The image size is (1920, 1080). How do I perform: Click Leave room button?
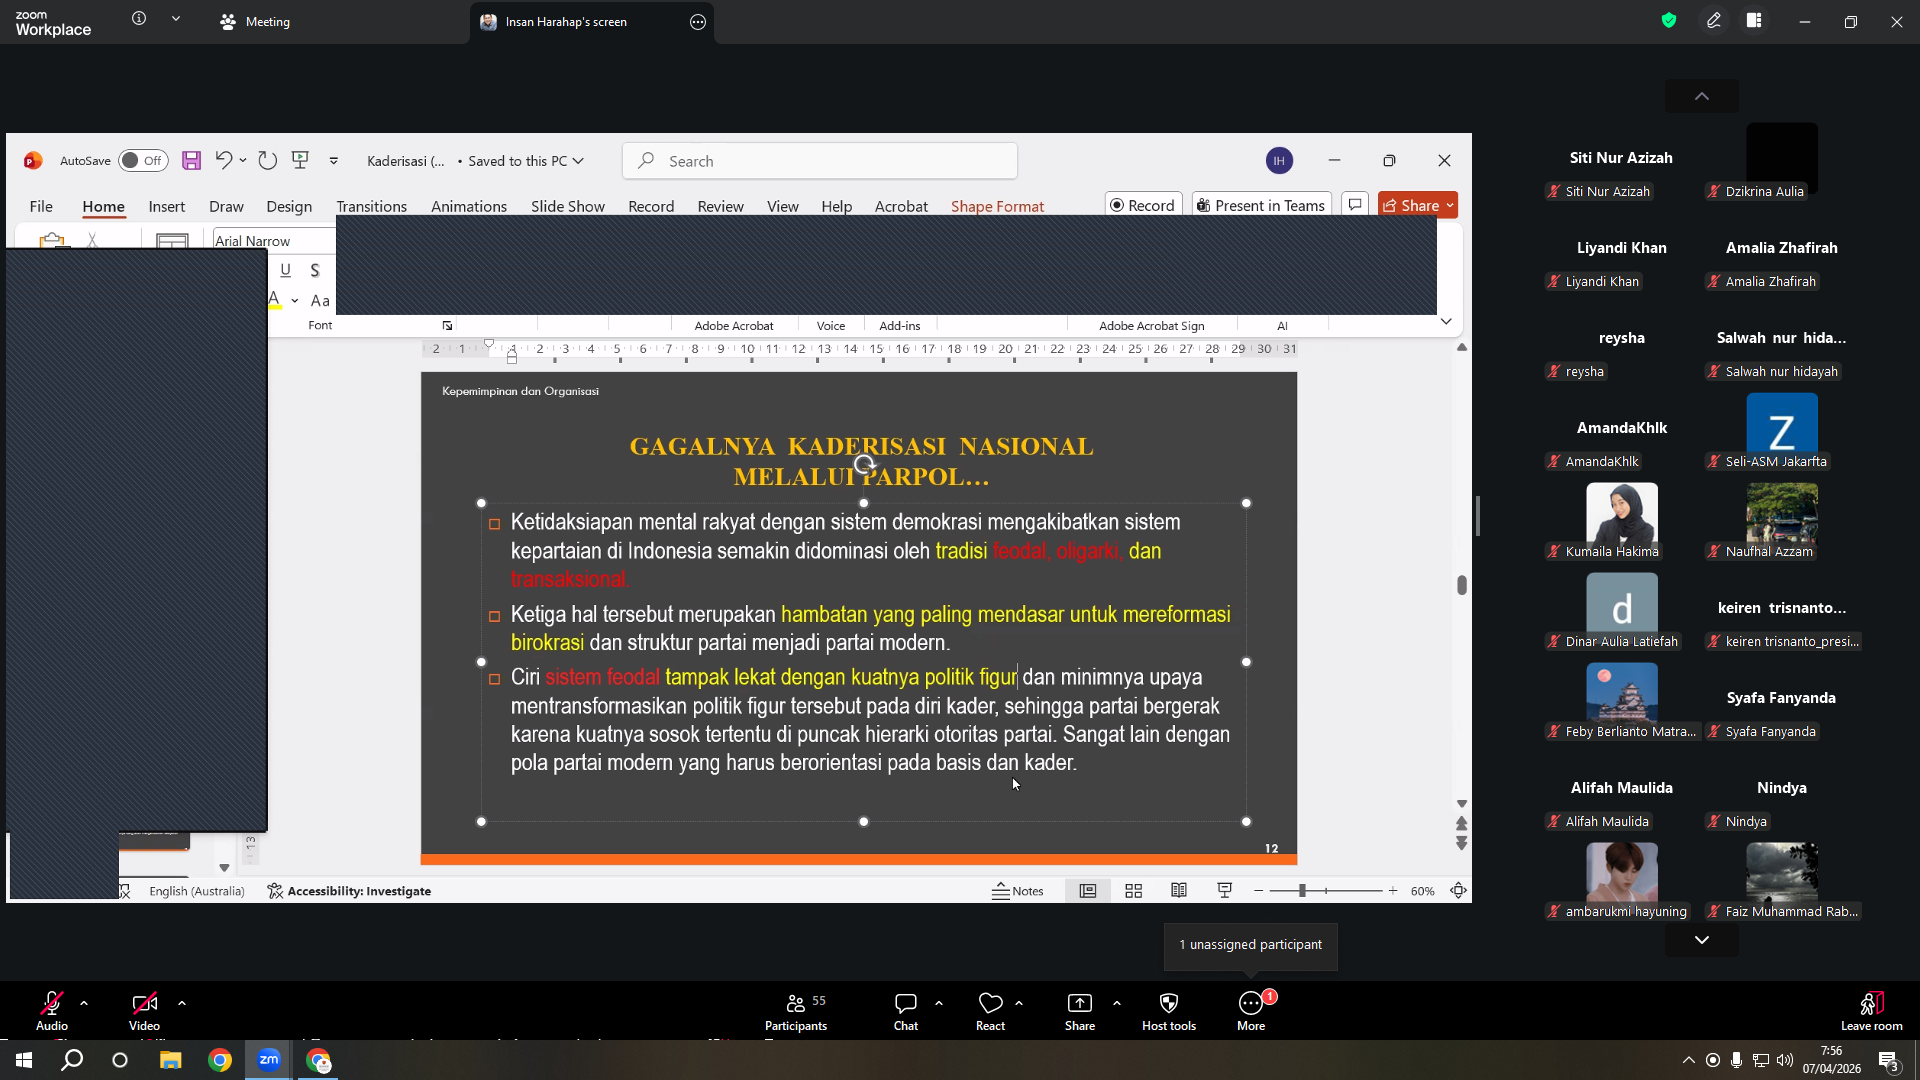point(1871,1011)
